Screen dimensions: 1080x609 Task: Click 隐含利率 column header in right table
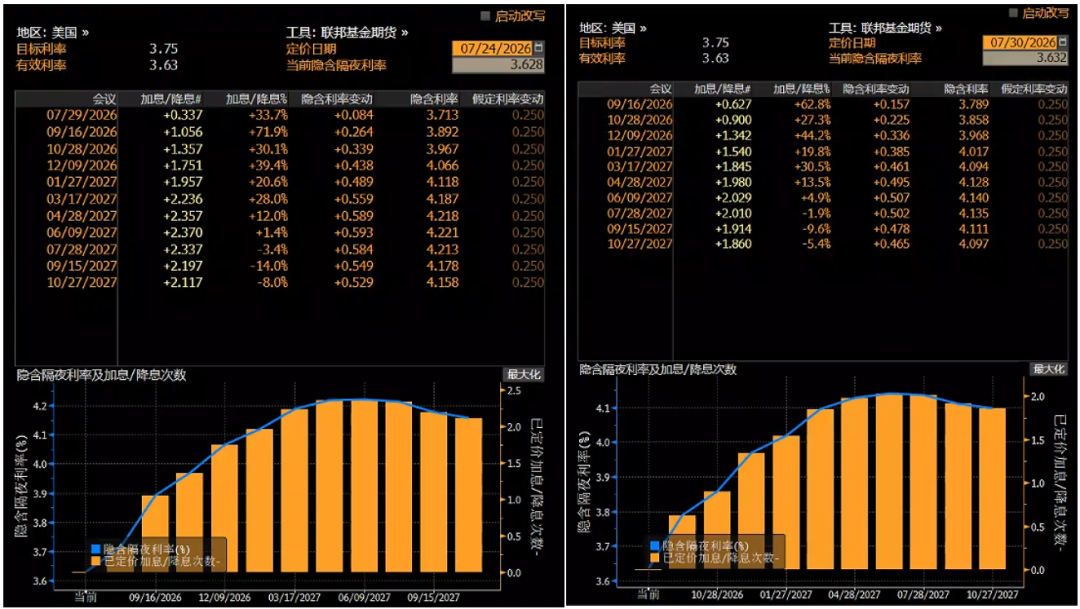966,89
